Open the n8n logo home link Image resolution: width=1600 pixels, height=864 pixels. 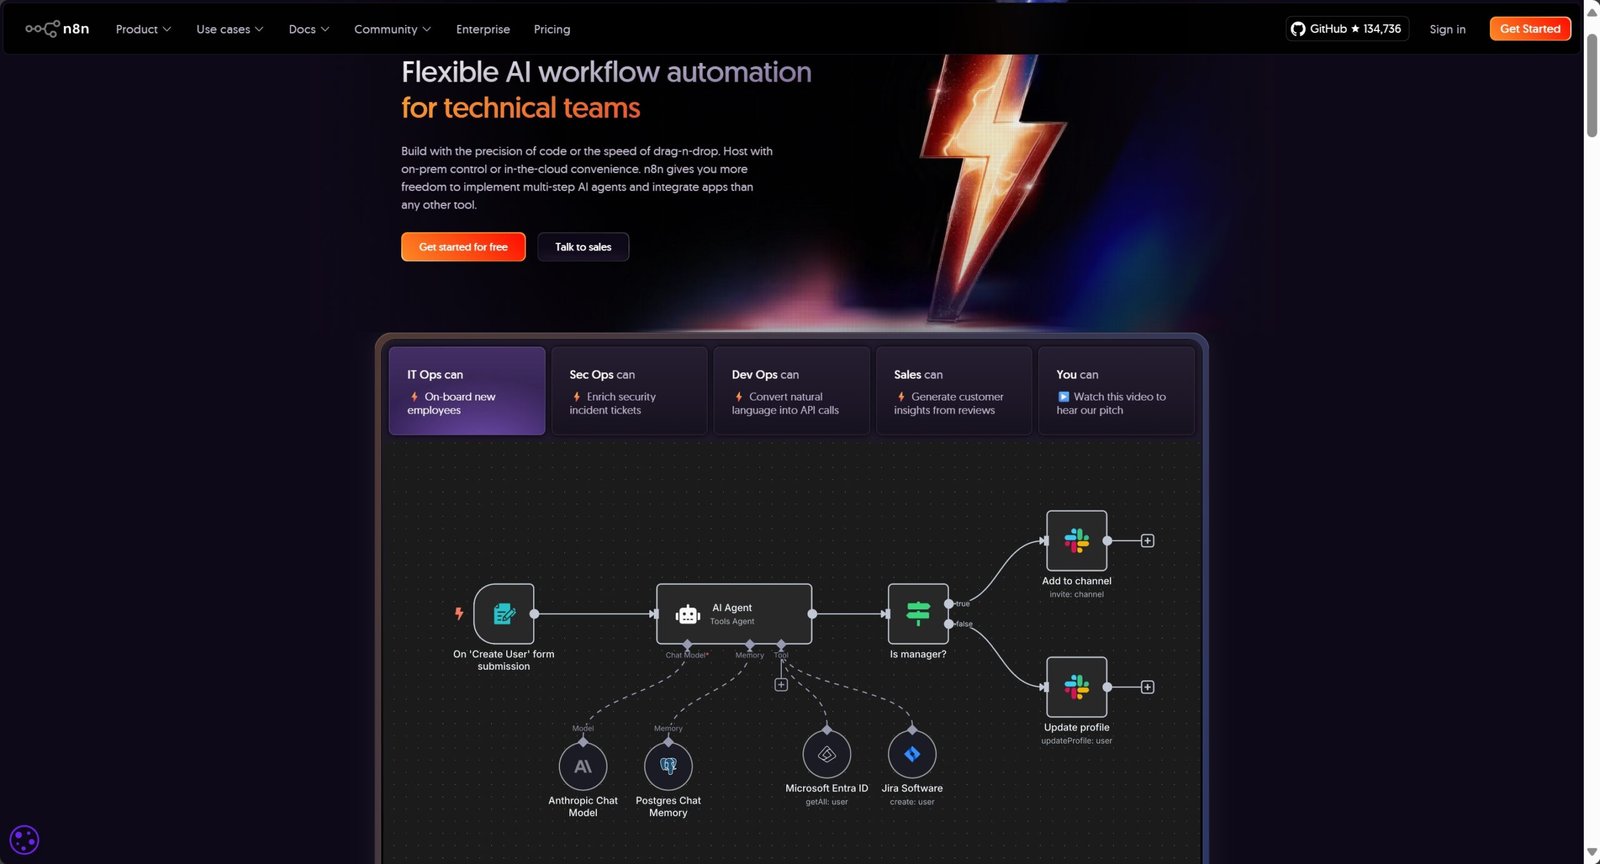(x=57, y=29)
